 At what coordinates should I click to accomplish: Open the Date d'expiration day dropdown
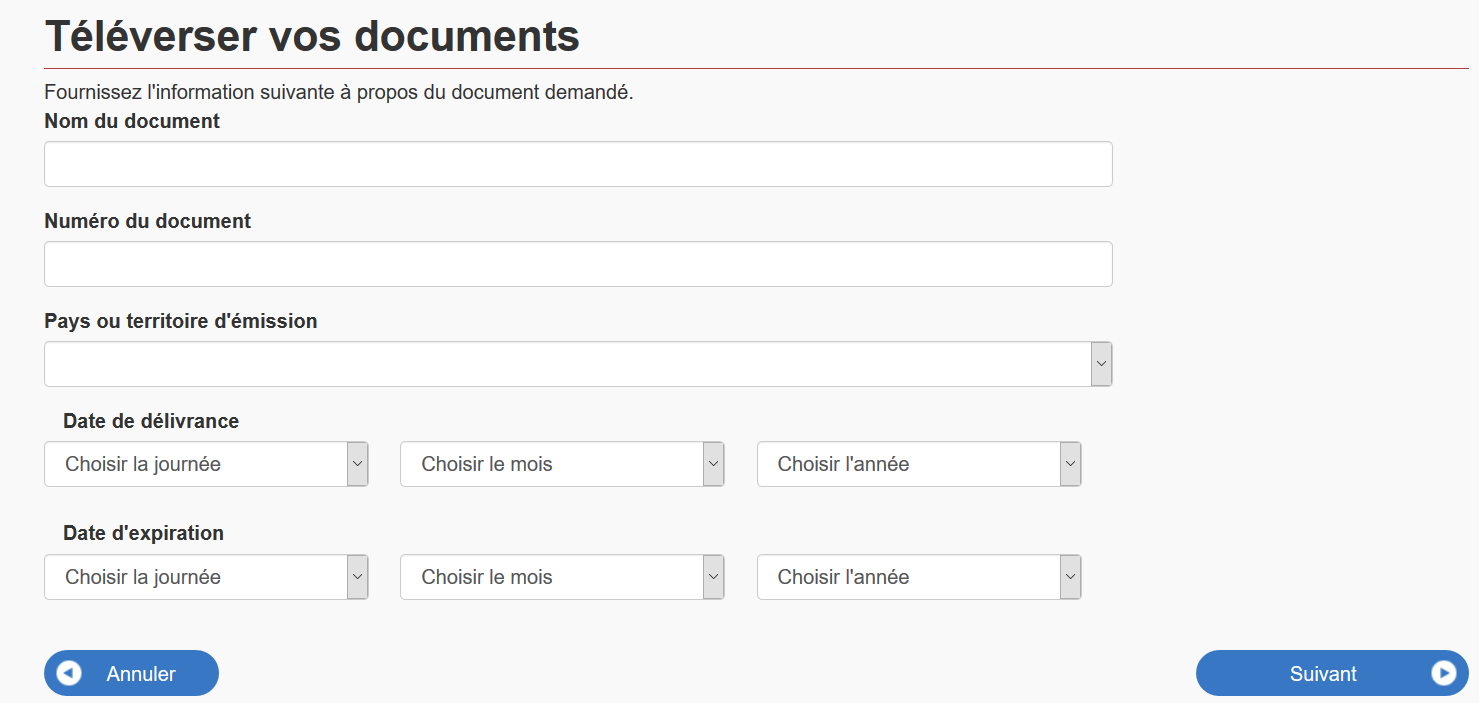coord(206,577)
